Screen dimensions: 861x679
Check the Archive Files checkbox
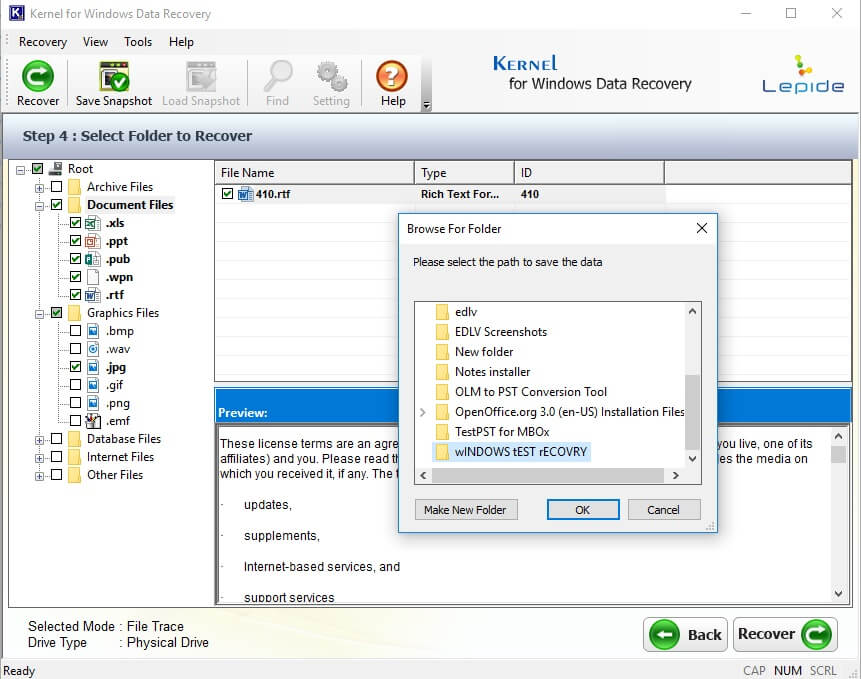tap(57, 187)
